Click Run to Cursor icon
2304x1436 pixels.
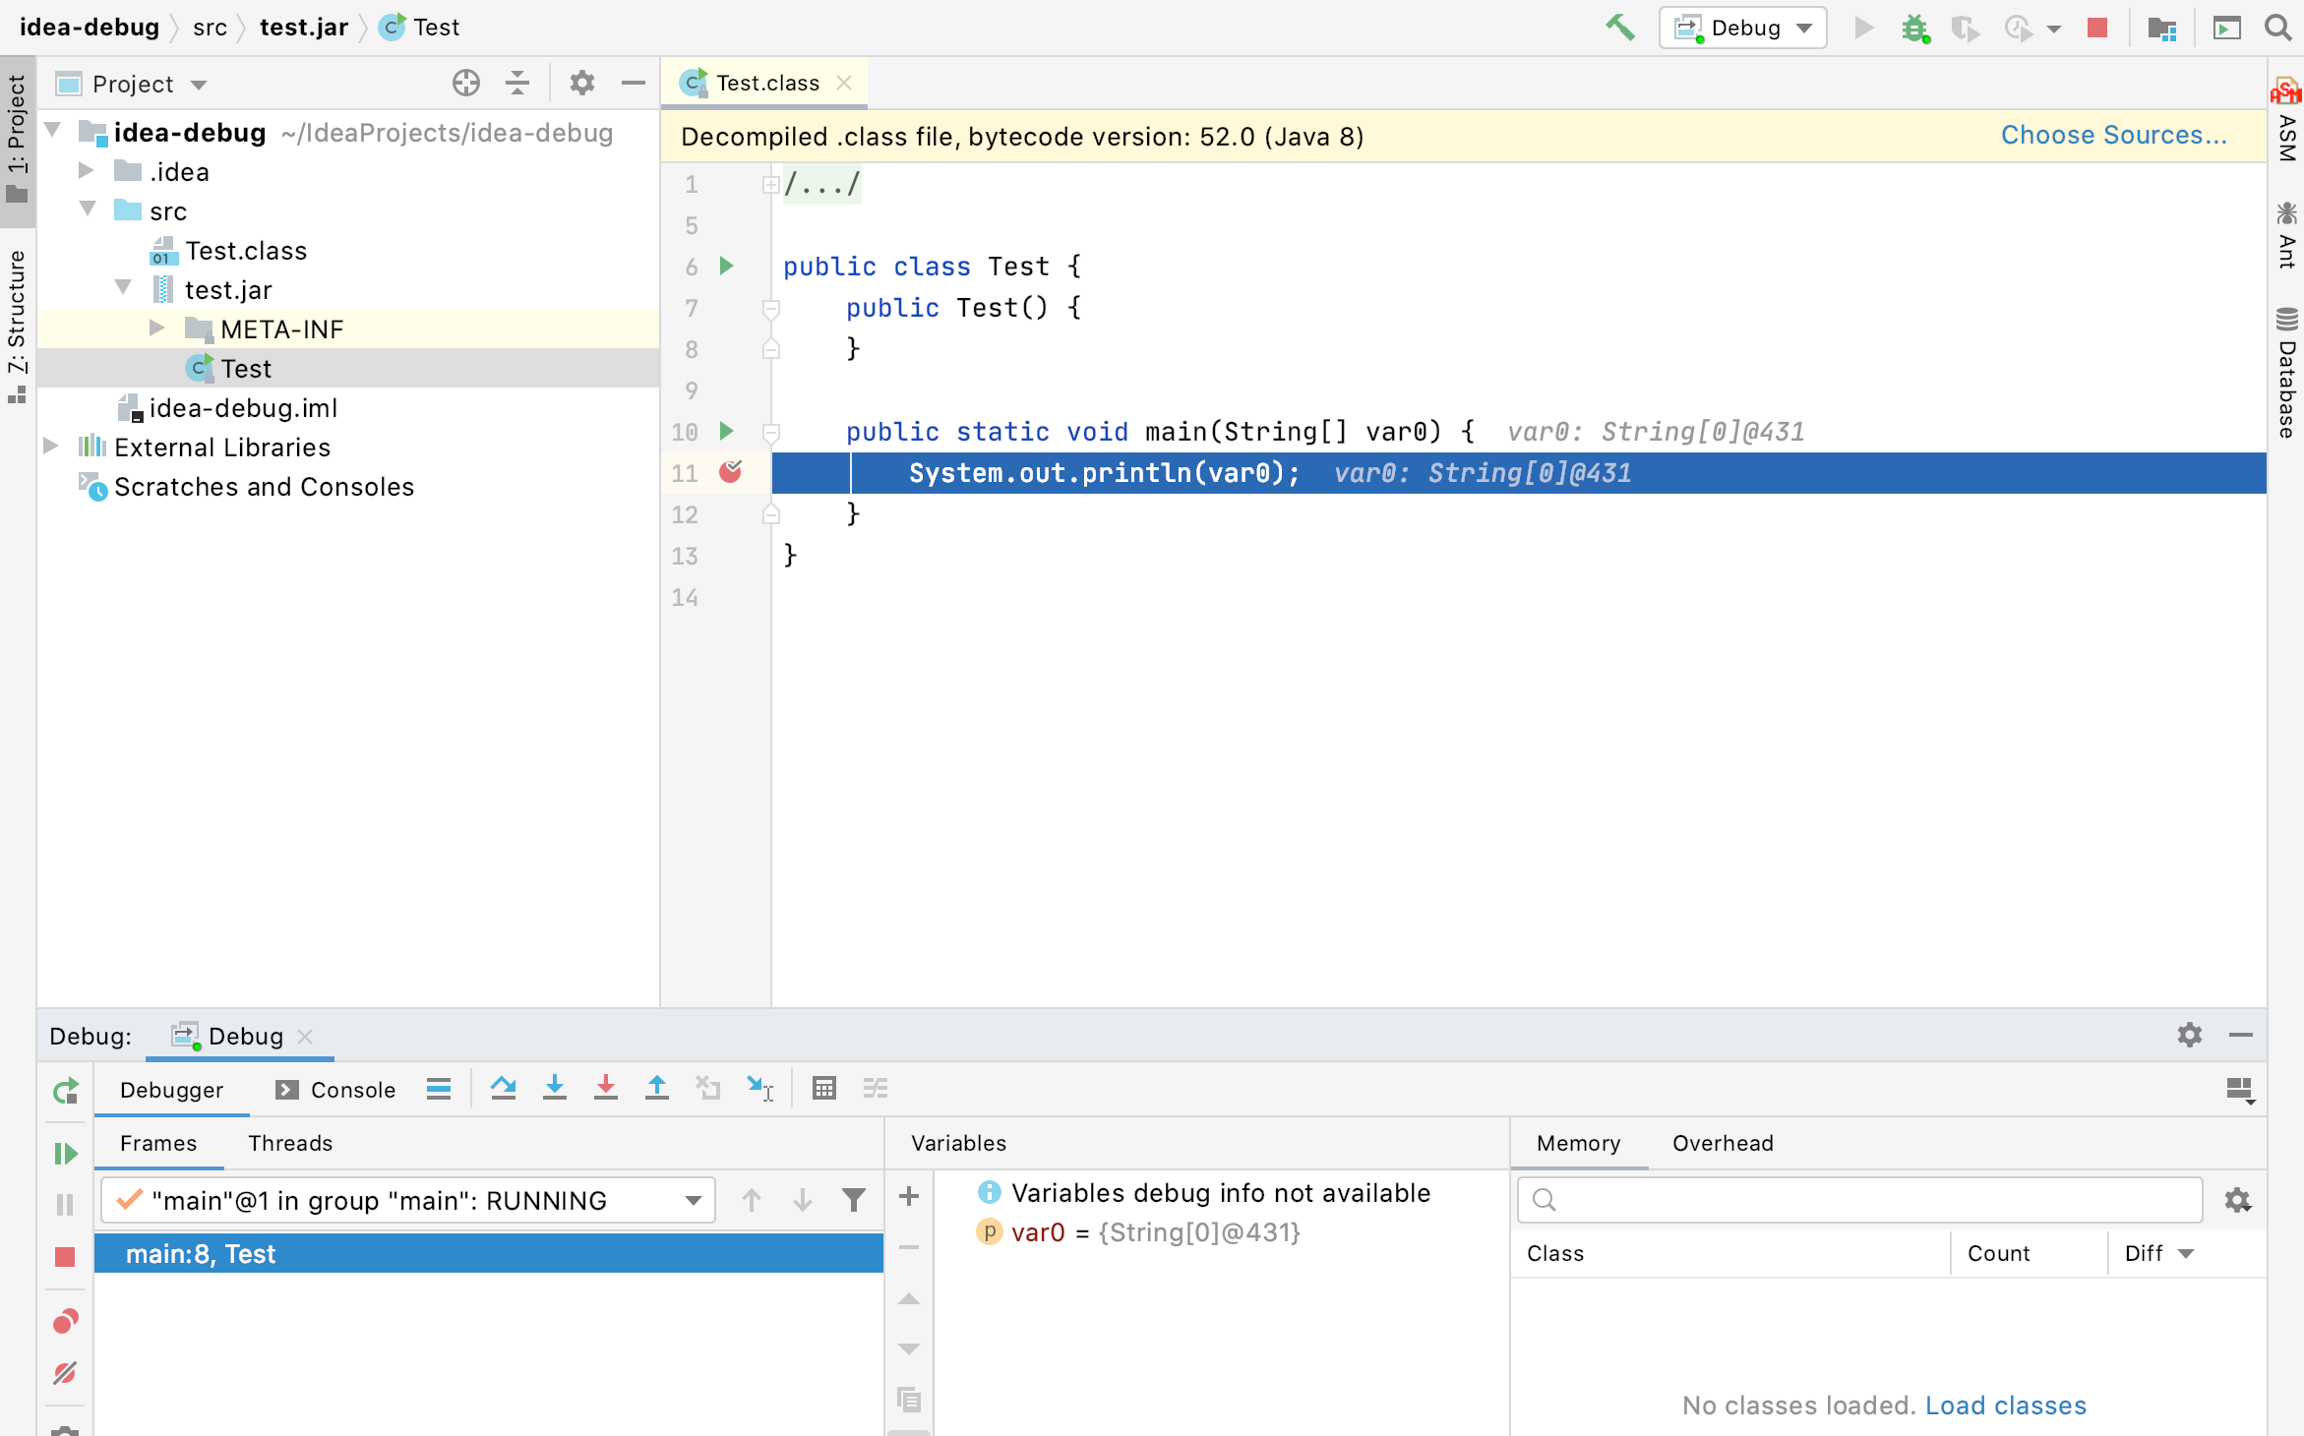pyautogui.click(x=759, y=1088)
